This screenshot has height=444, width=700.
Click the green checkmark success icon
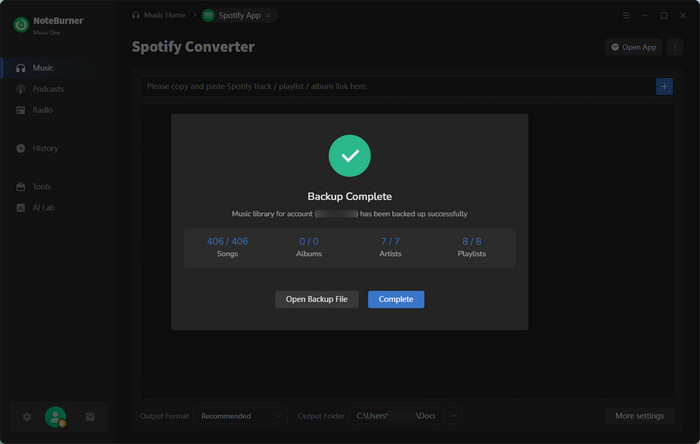pos(350,156)
